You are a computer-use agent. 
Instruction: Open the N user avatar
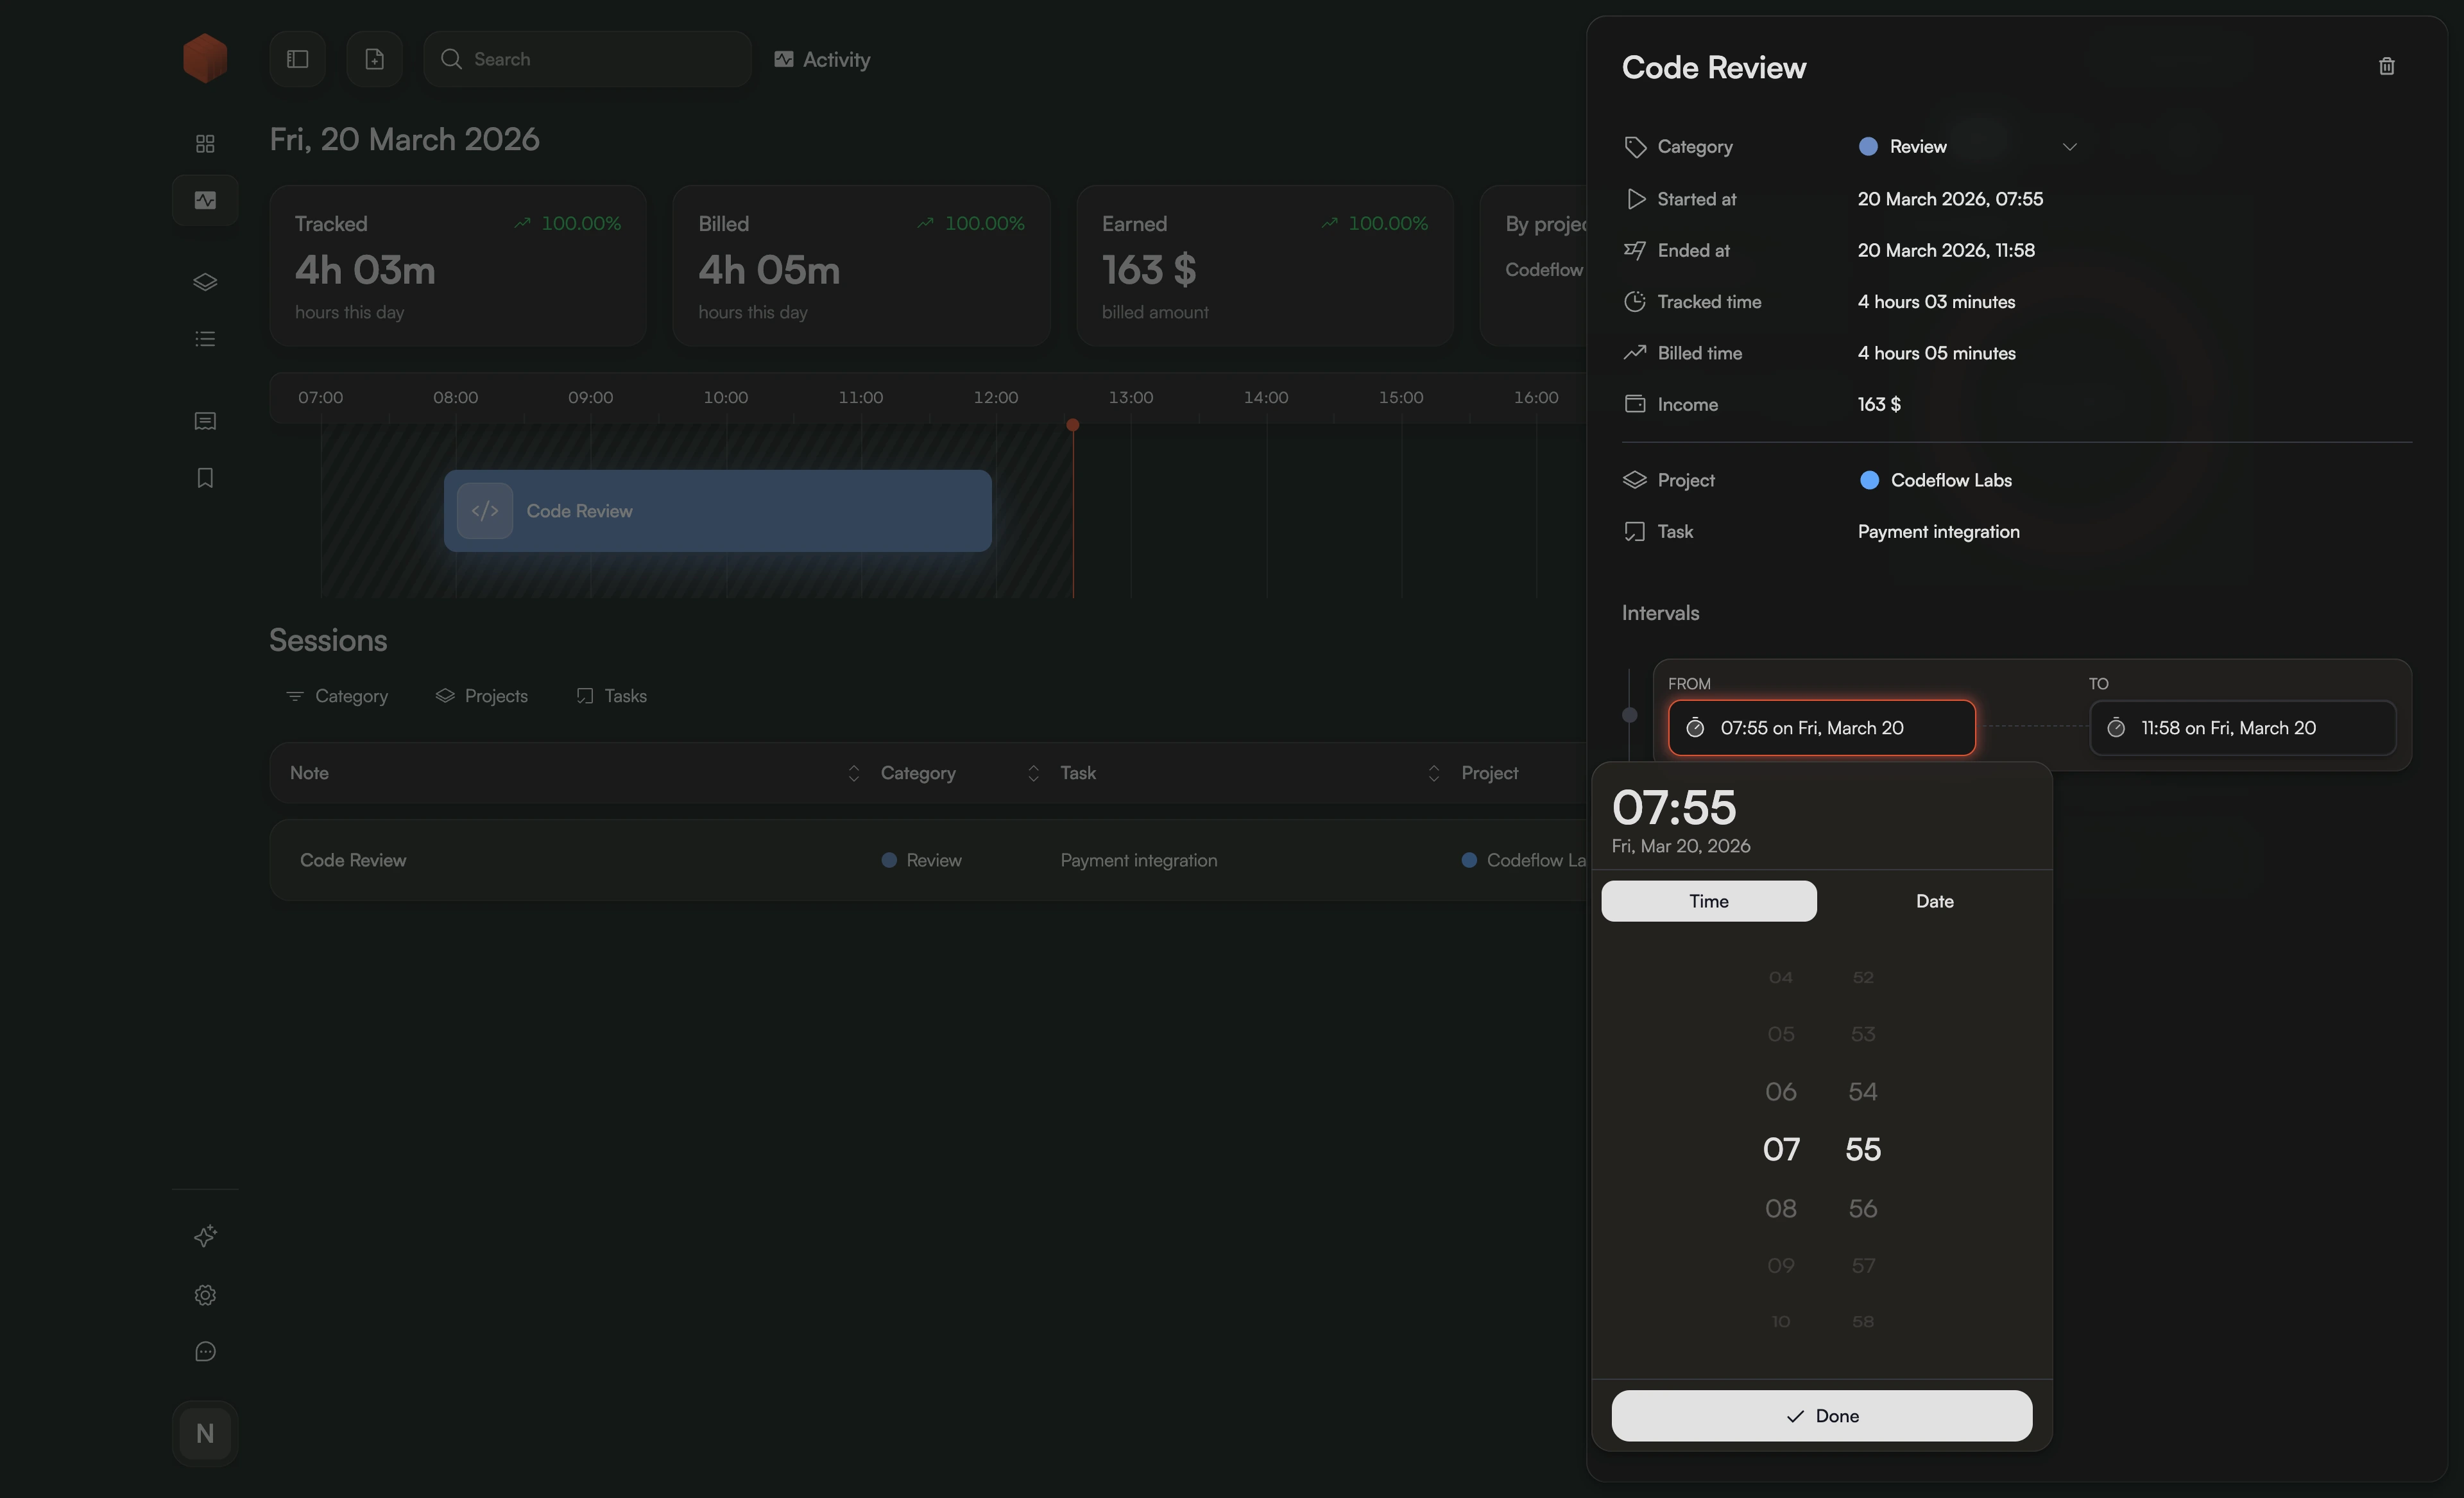(205, 1432)
